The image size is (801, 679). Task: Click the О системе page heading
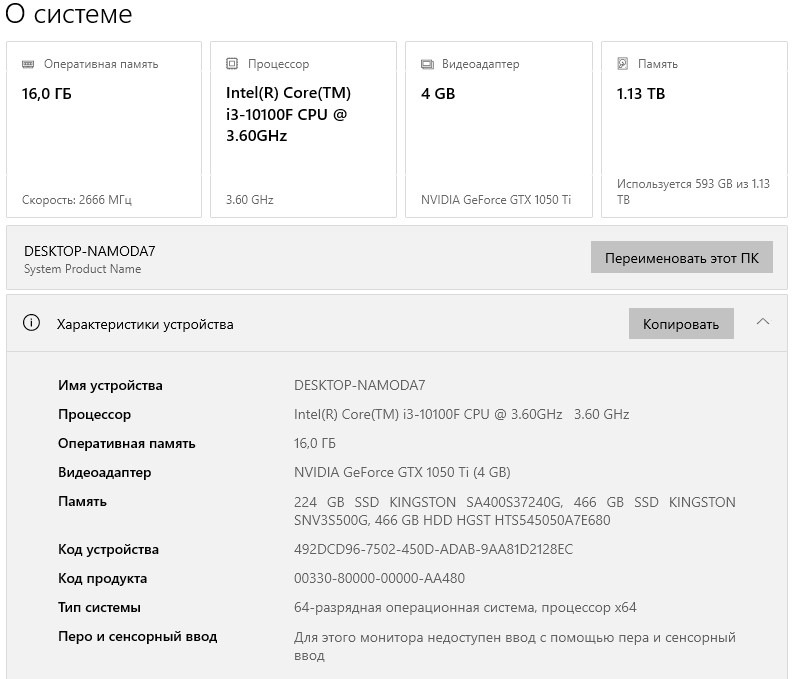[x=69, y=15]
